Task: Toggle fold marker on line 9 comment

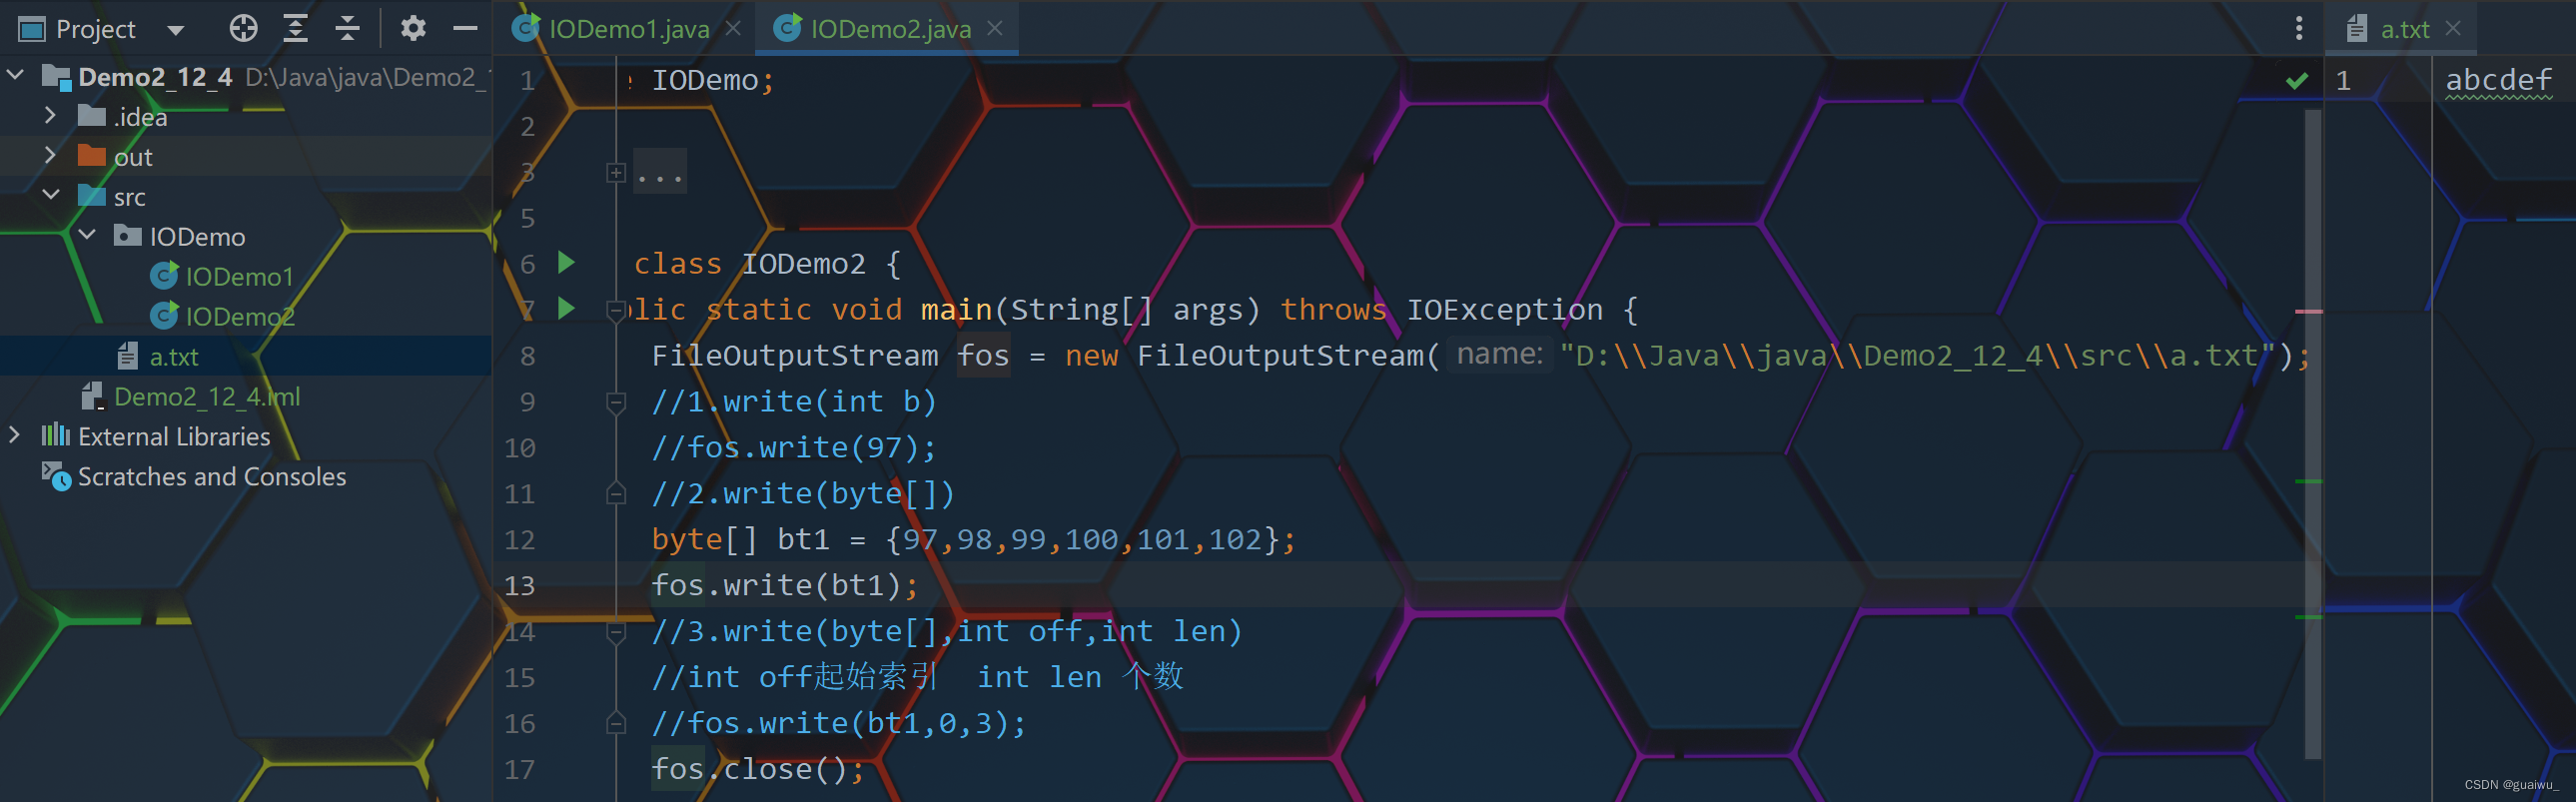Action: pyautogui.click(x=616, y=402)
